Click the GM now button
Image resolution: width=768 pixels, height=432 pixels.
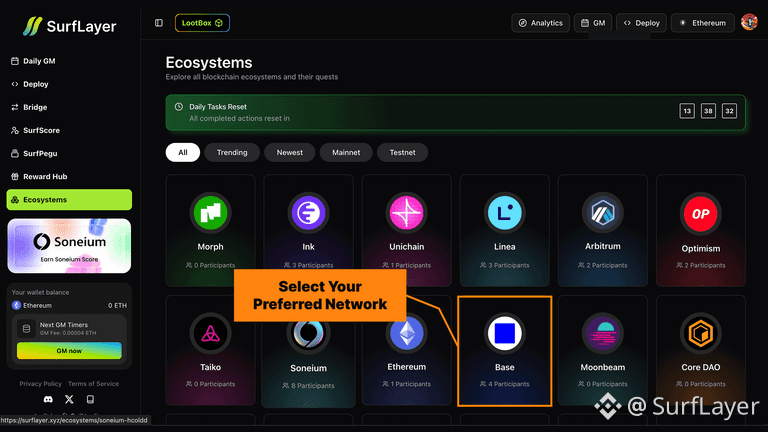click(69, 351)
